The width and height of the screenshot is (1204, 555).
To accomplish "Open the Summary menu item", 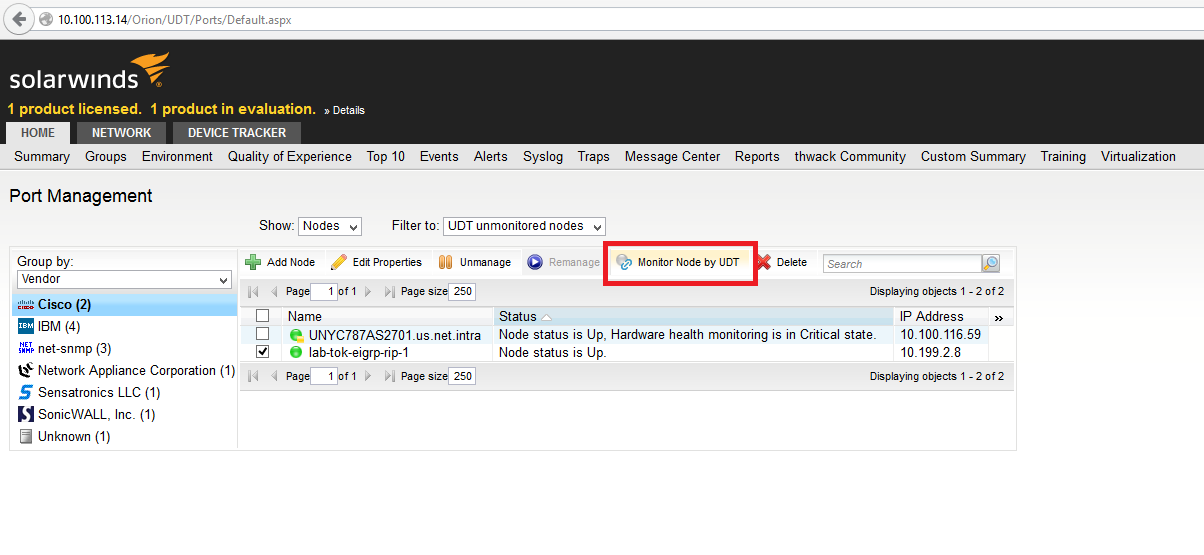I will (x=42, y=156).
